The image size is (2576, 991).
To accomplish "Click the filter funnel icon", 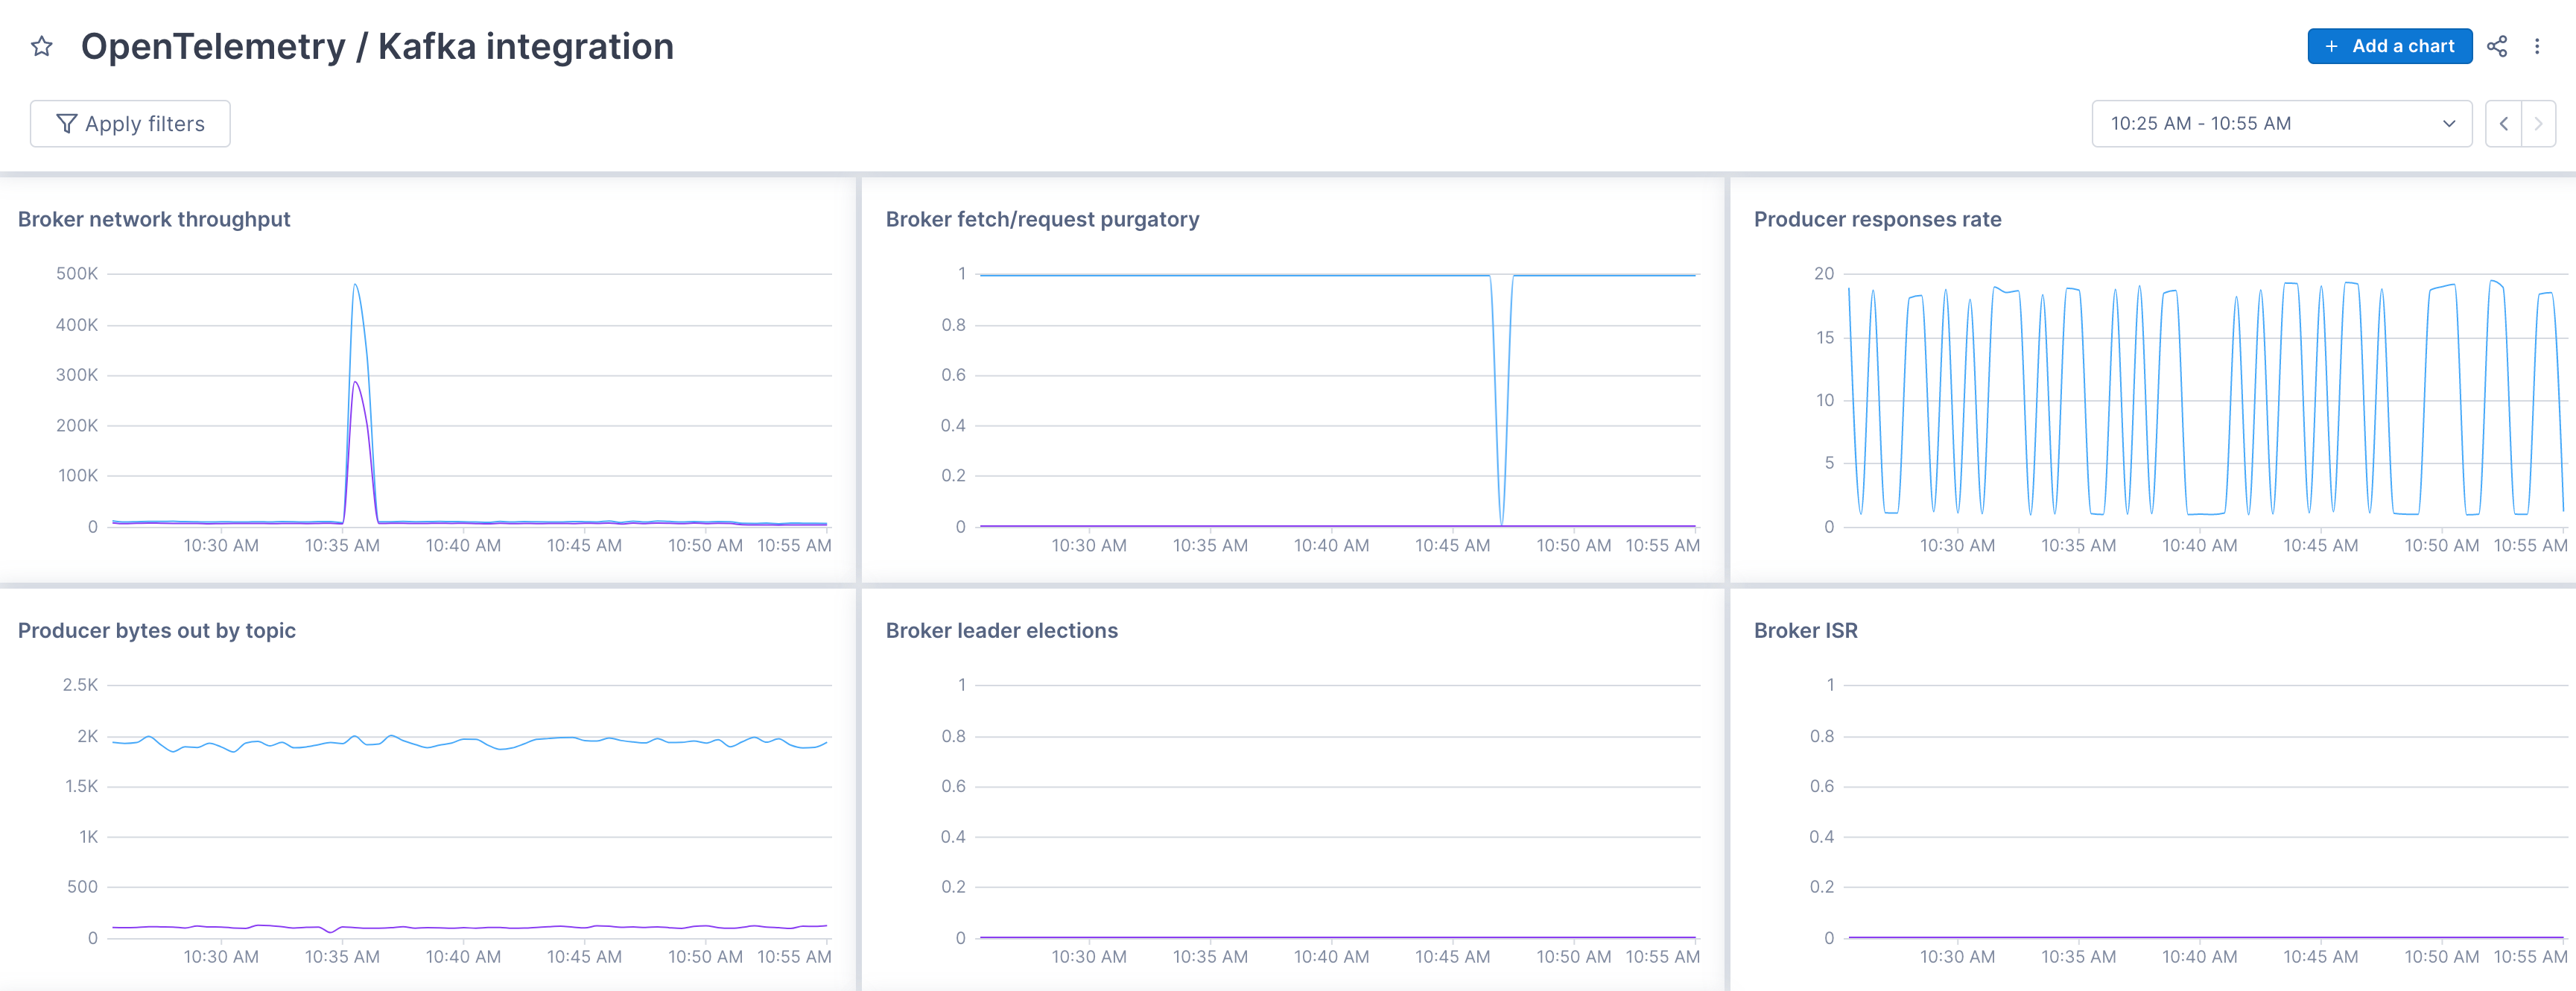I will tap(66, 123).
